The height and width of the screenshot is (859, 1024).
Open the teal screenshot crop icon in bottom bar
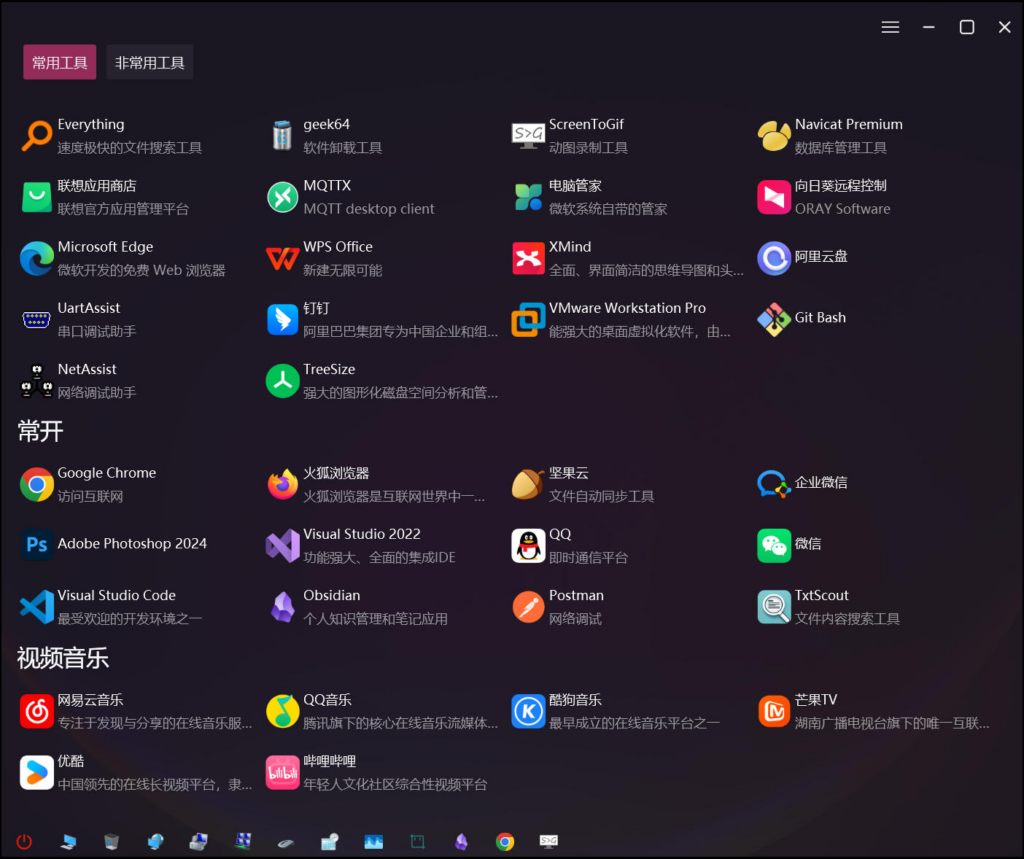[417, 841]
